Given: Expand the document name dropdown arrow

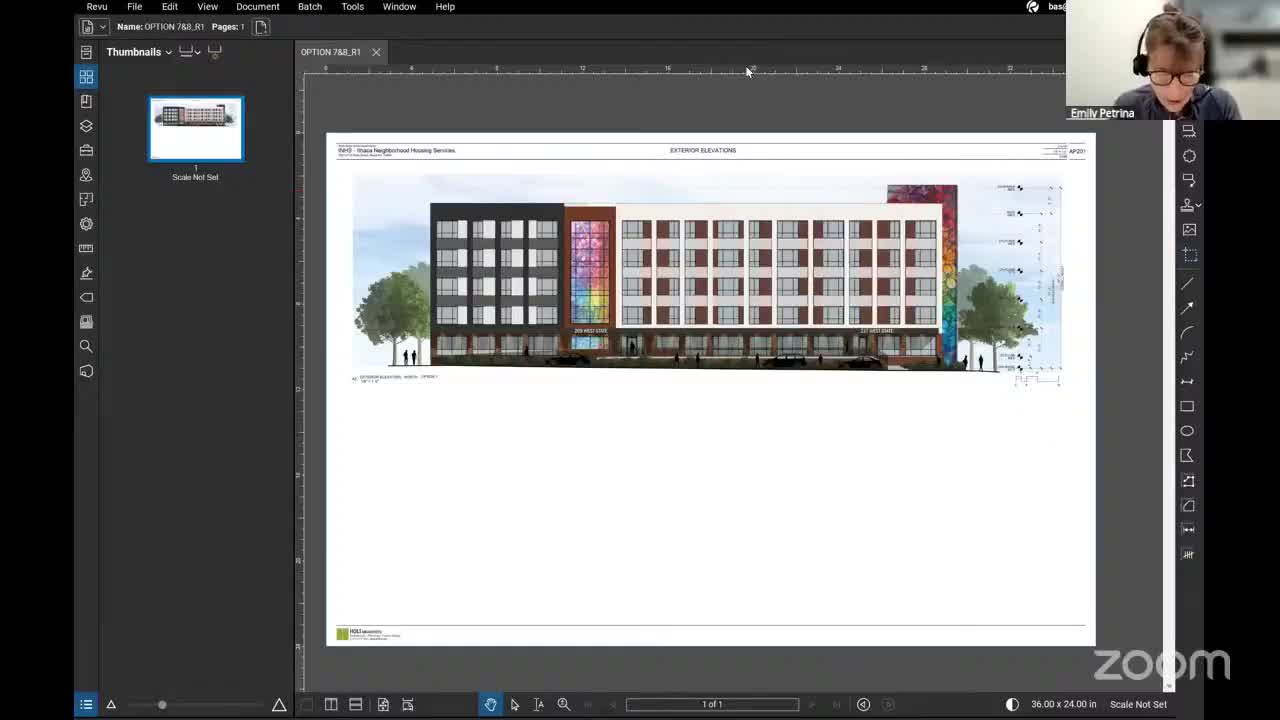Looking at the screenshot, I should click(102, 27).
